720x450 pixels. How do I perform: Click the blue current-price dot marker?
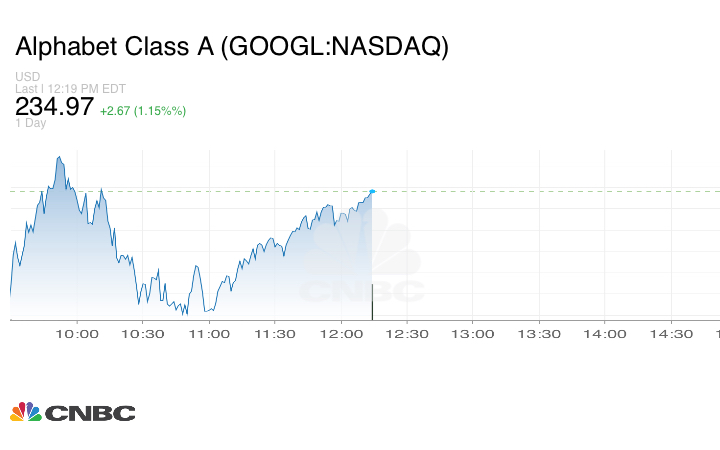[x=372, y=191]
